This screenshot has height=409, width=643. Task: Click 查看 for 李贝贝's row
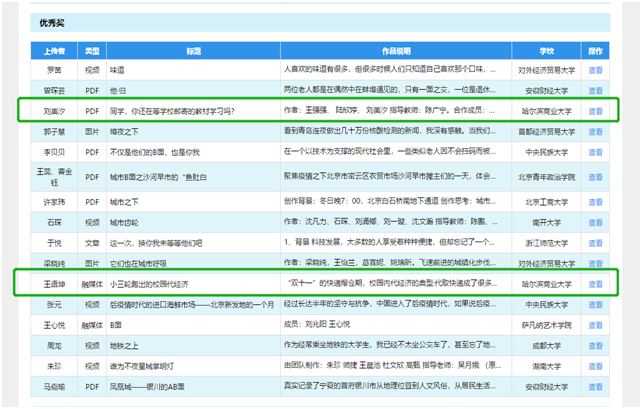coord(595,151)
